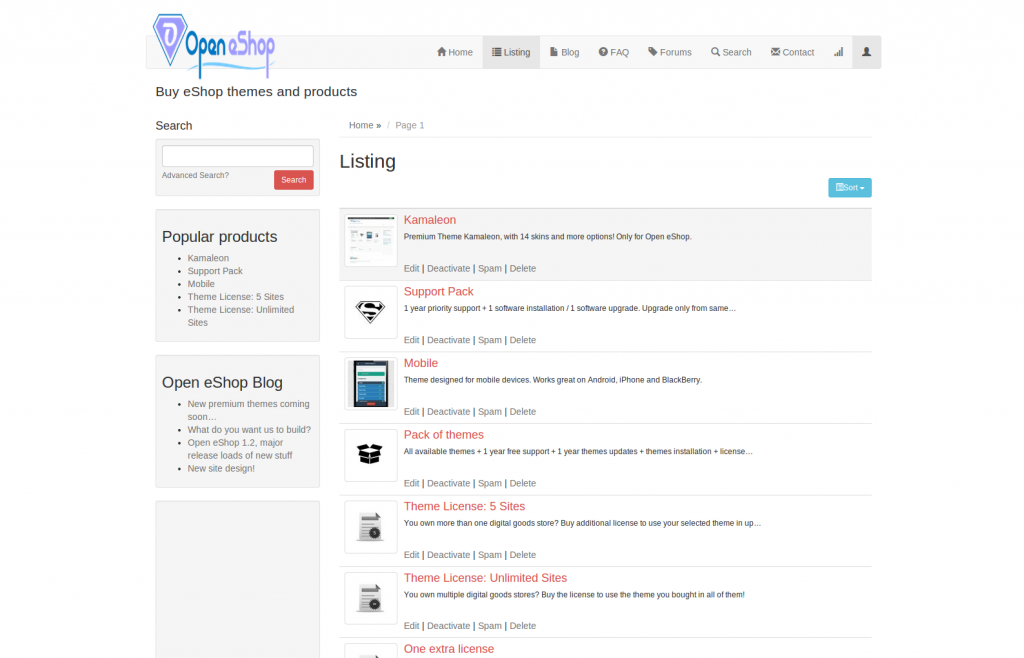Image resolution: width=1024 pixels, height=658 pixels.
Task: Open the statistics bar chart icon
Action: point(839,52)
